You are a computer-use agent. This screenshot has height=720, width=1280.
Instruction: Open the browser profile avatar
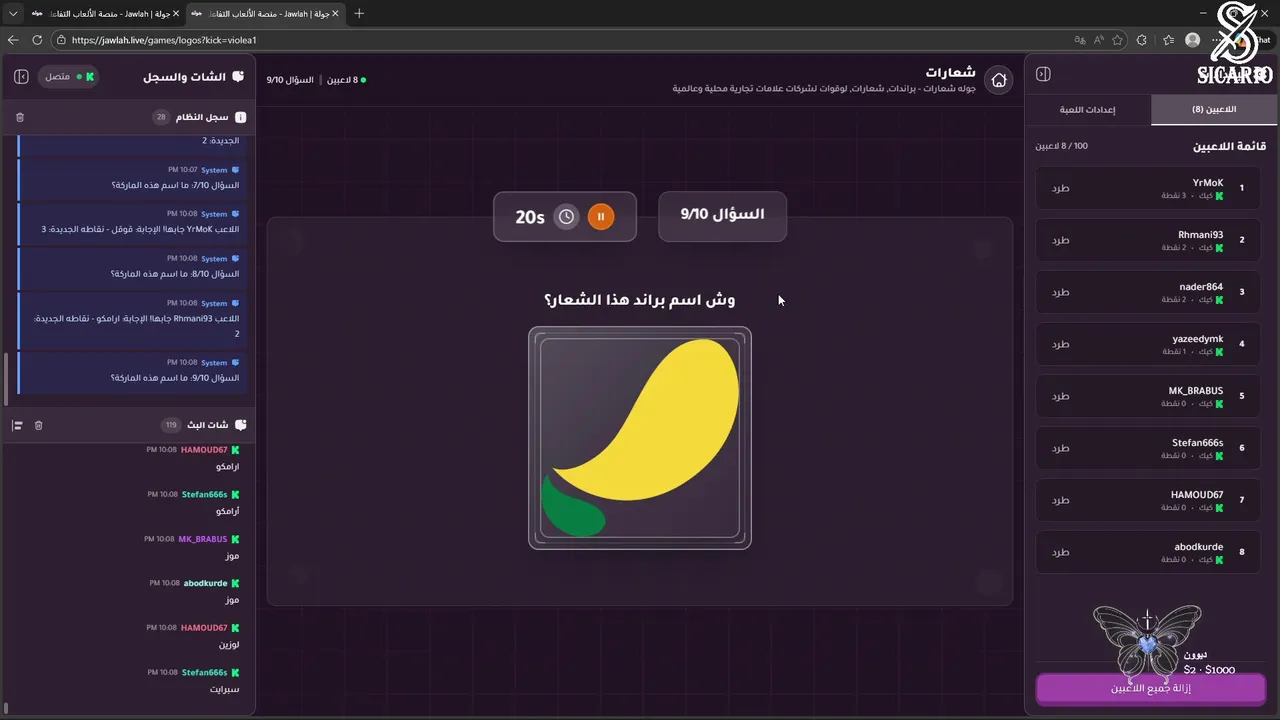(1192, 40)
